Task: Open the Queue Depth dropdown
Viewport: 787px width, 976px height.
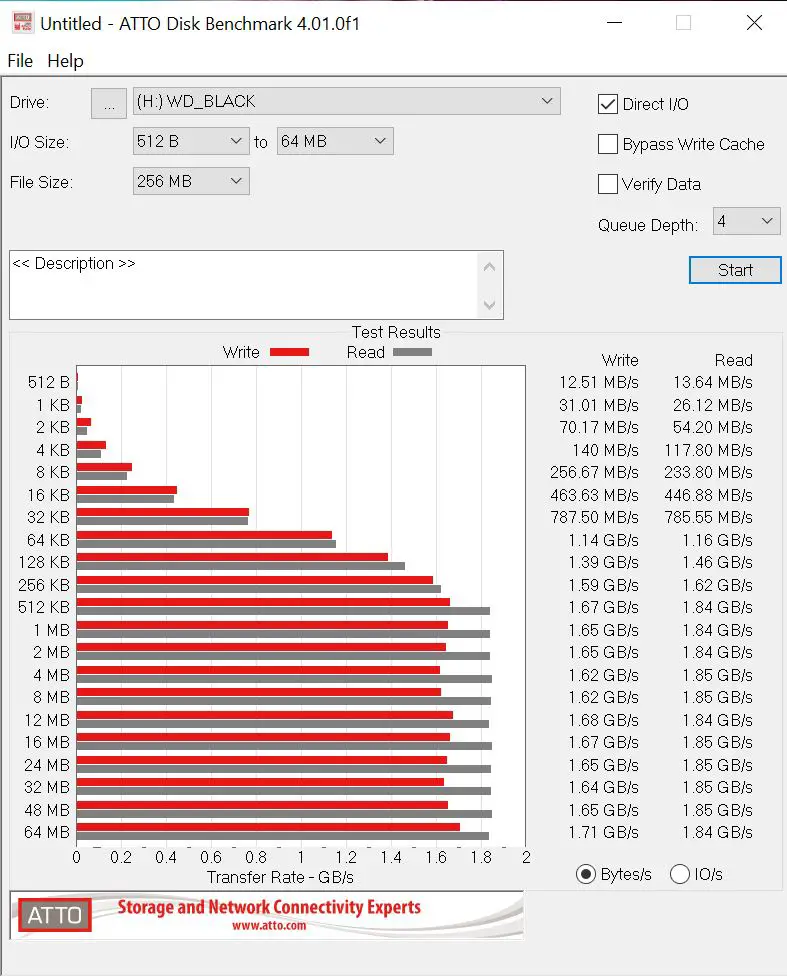Action: (747, 221)
